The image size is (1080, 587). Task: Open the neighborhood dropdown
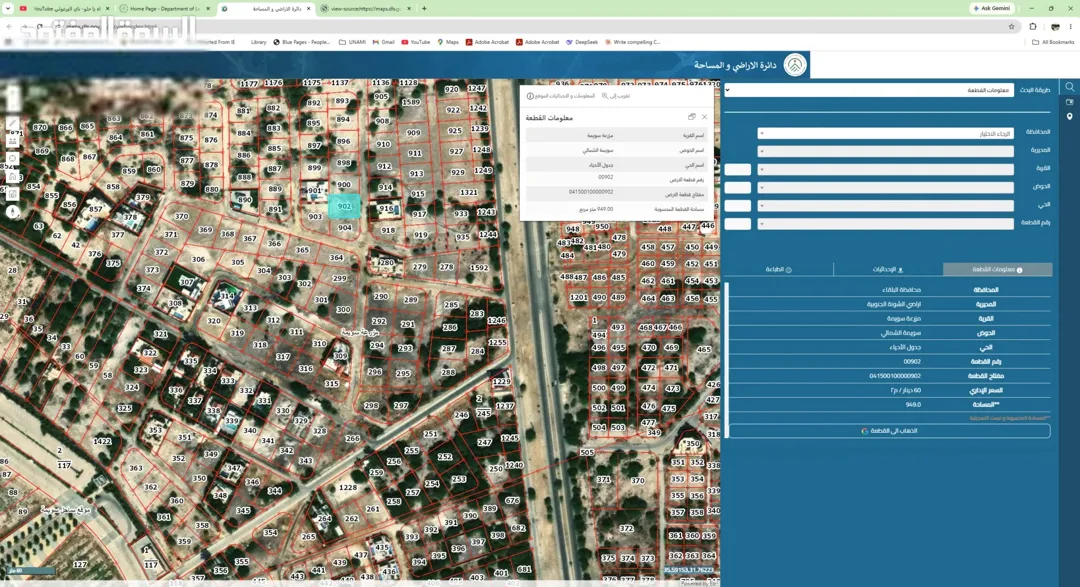coord(886,205)
